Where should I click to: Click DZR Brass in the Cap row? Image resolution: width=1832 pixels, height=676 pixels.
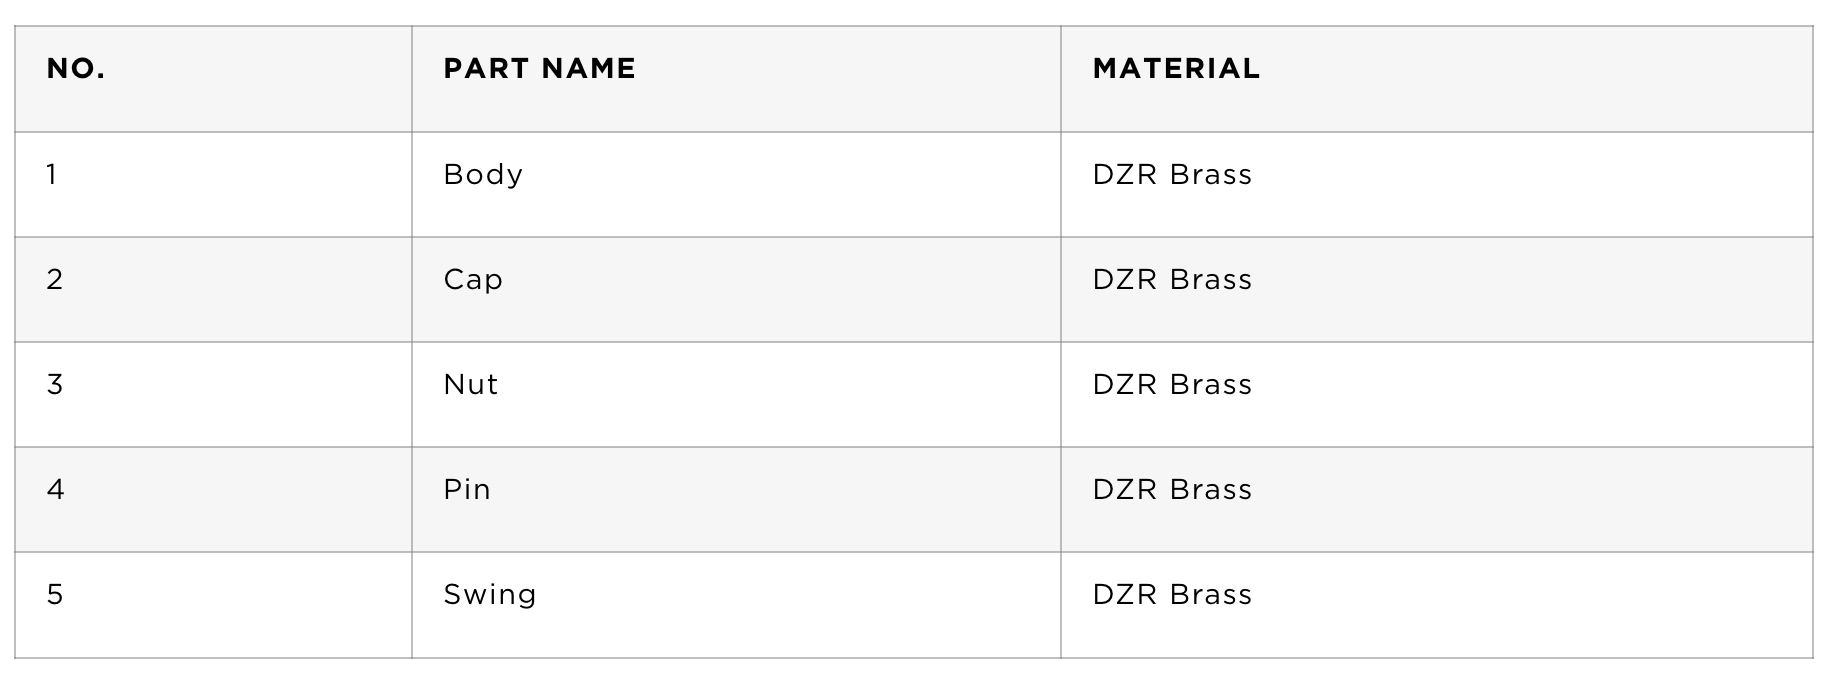click(x=1172, y=279)
